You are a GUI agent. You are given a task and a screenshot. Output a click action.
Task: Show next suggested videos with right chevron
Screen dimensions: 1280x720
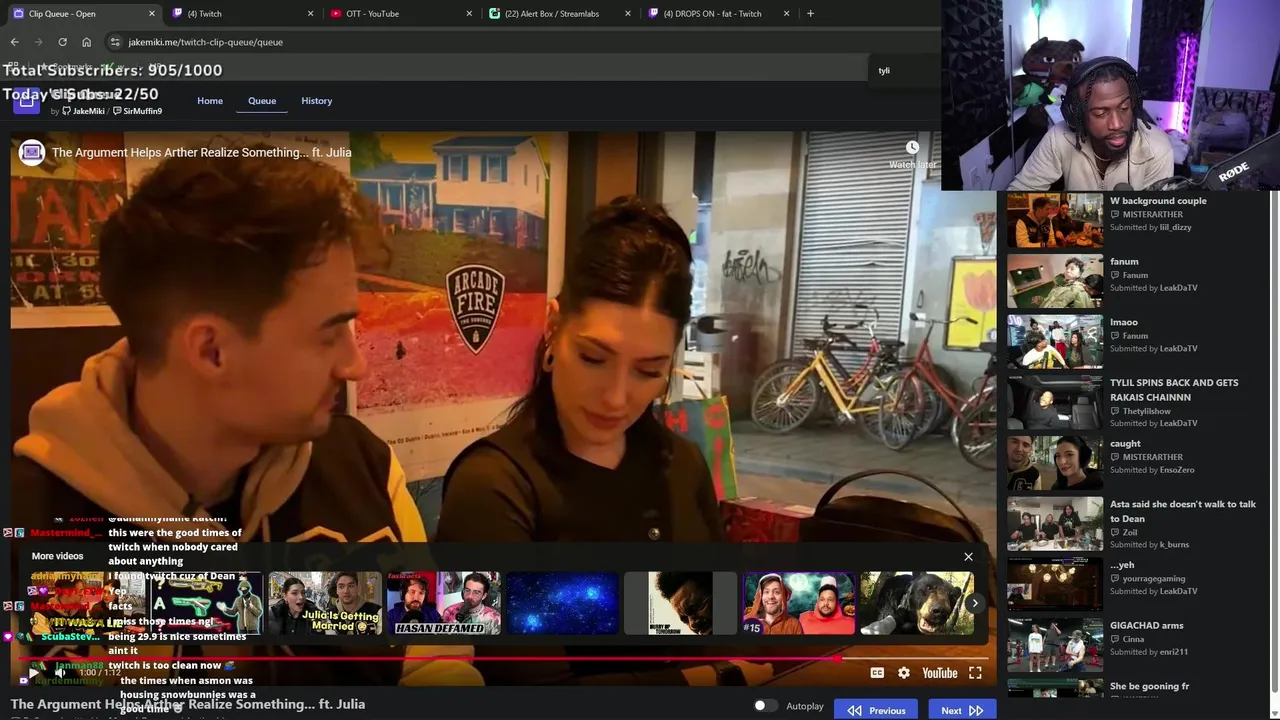click(x=975, y=603)
